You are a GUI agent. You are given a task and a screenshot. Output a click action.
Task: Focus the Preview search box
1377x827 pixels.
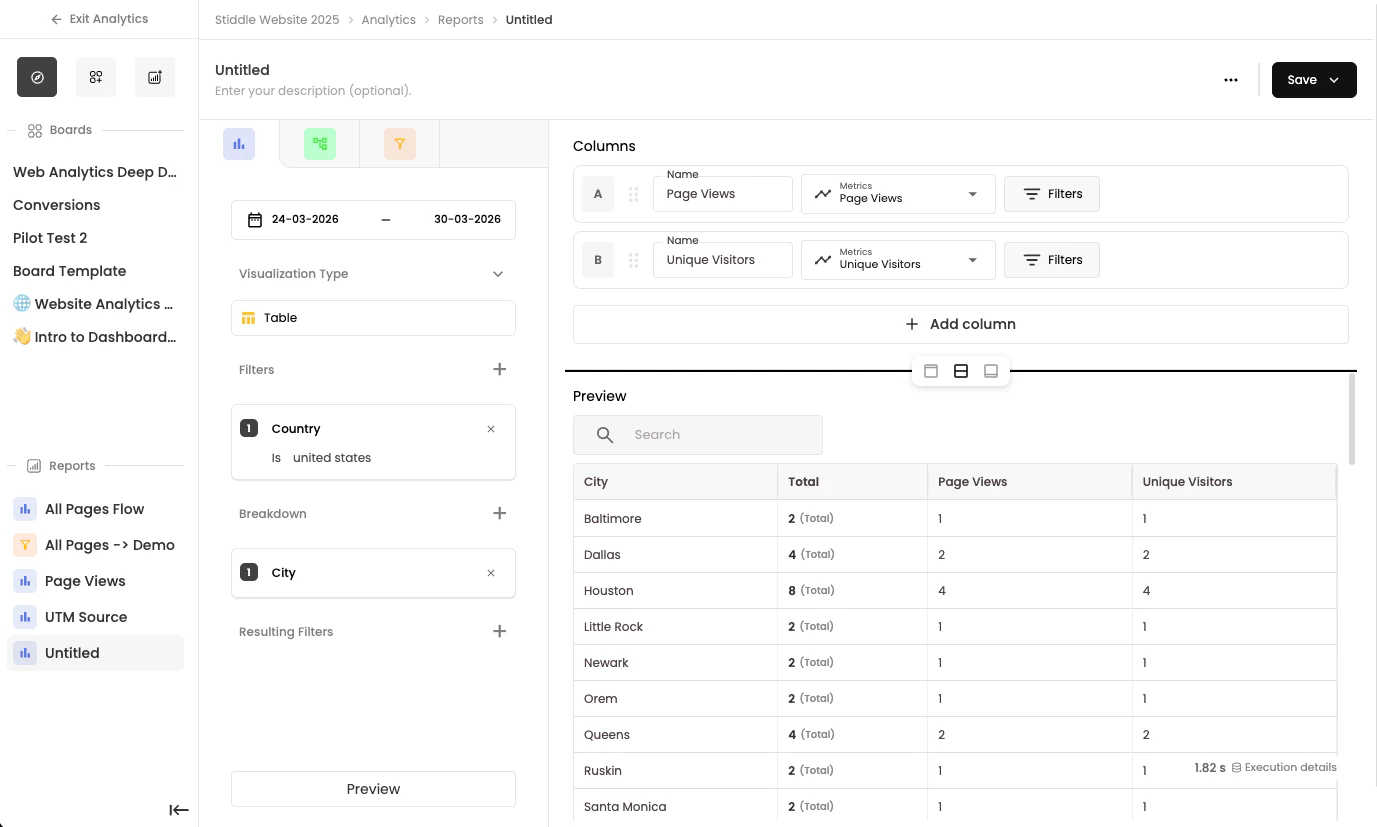(698, 435)
